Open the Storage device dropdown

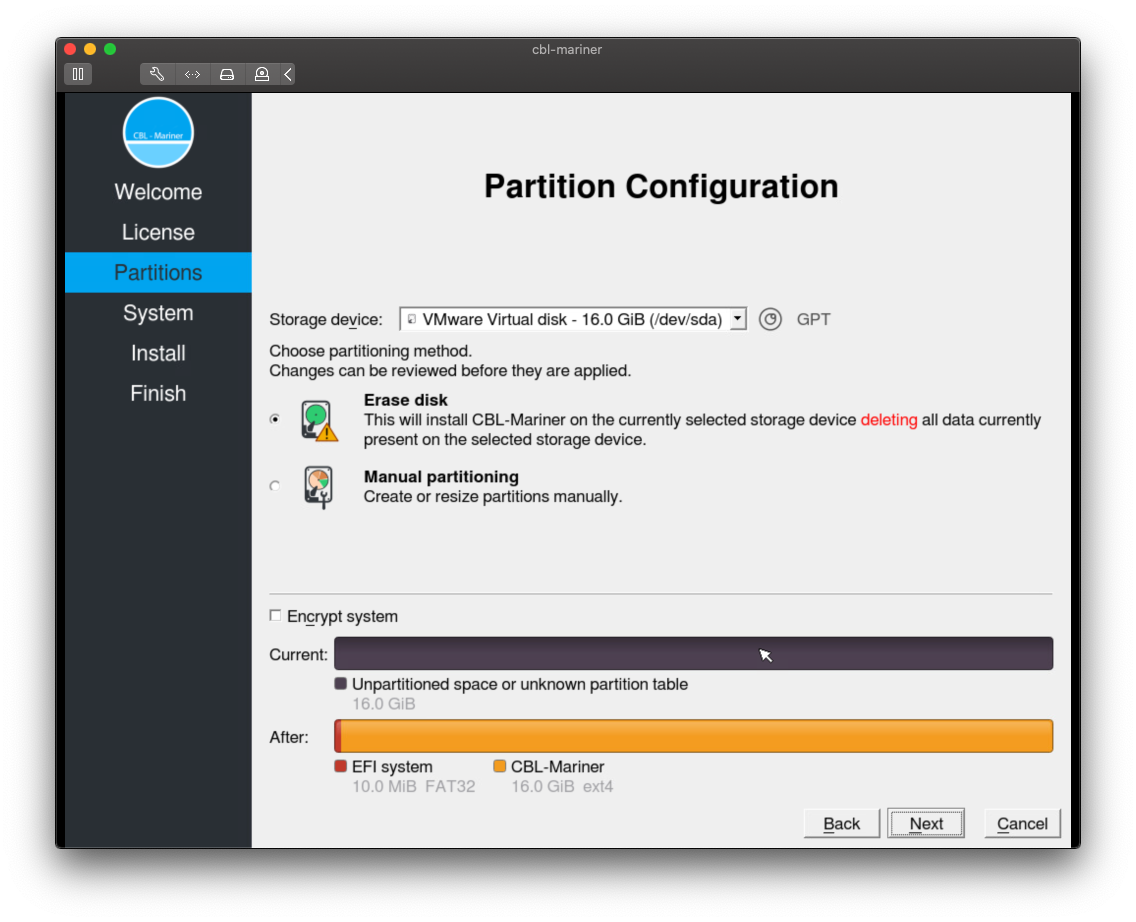573,320
